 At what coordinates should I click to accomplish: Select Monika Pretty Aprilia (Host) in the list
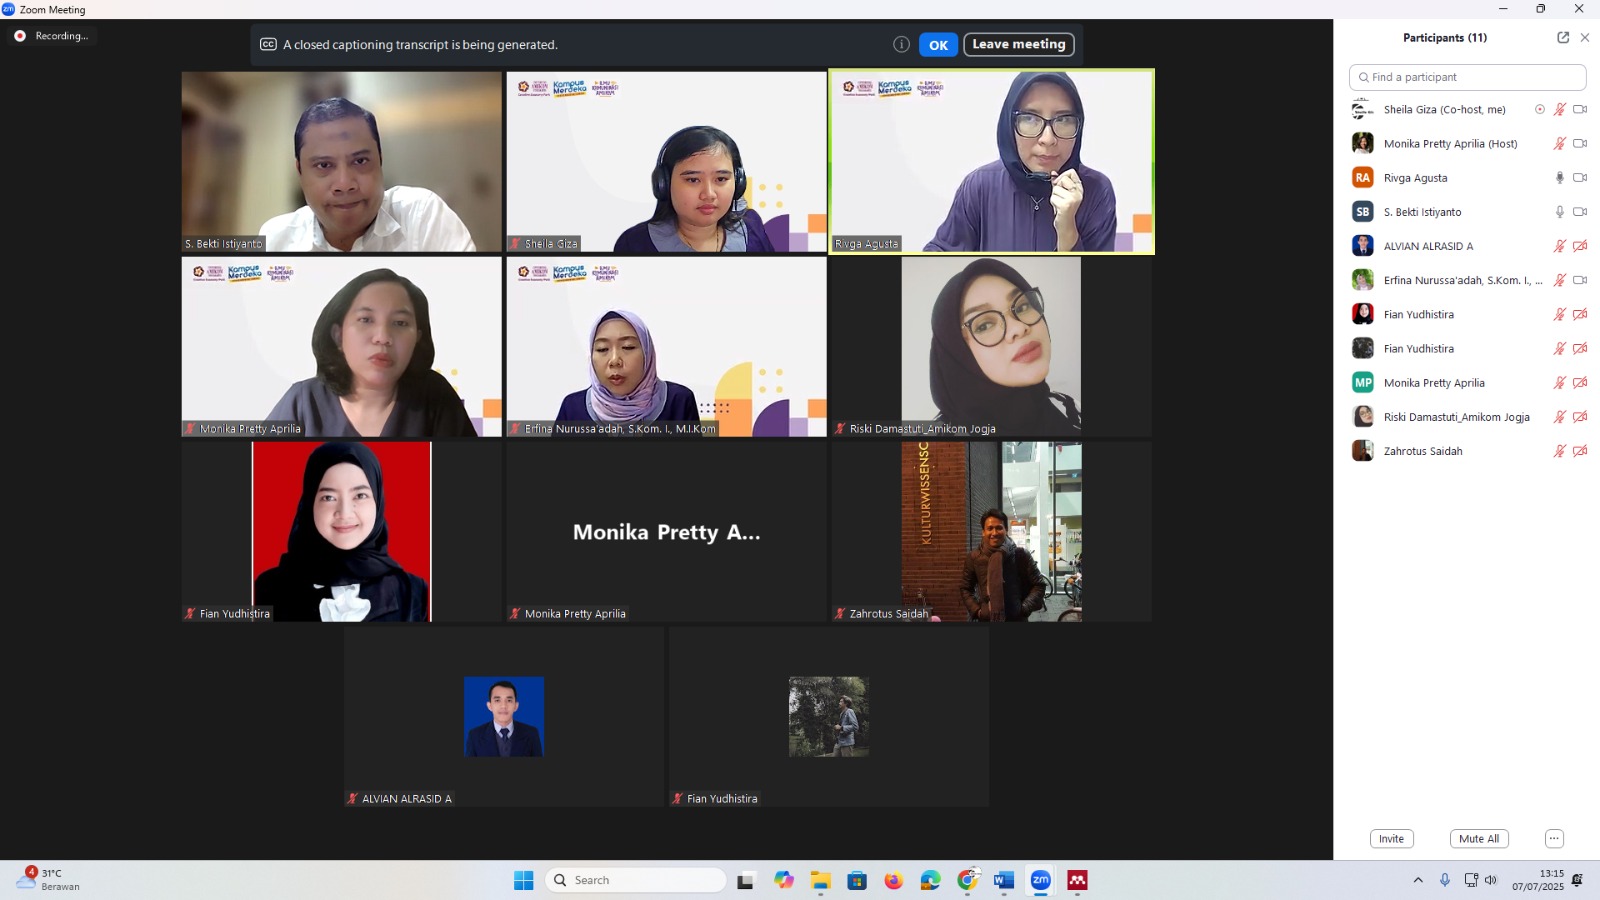pos(1450,144)
